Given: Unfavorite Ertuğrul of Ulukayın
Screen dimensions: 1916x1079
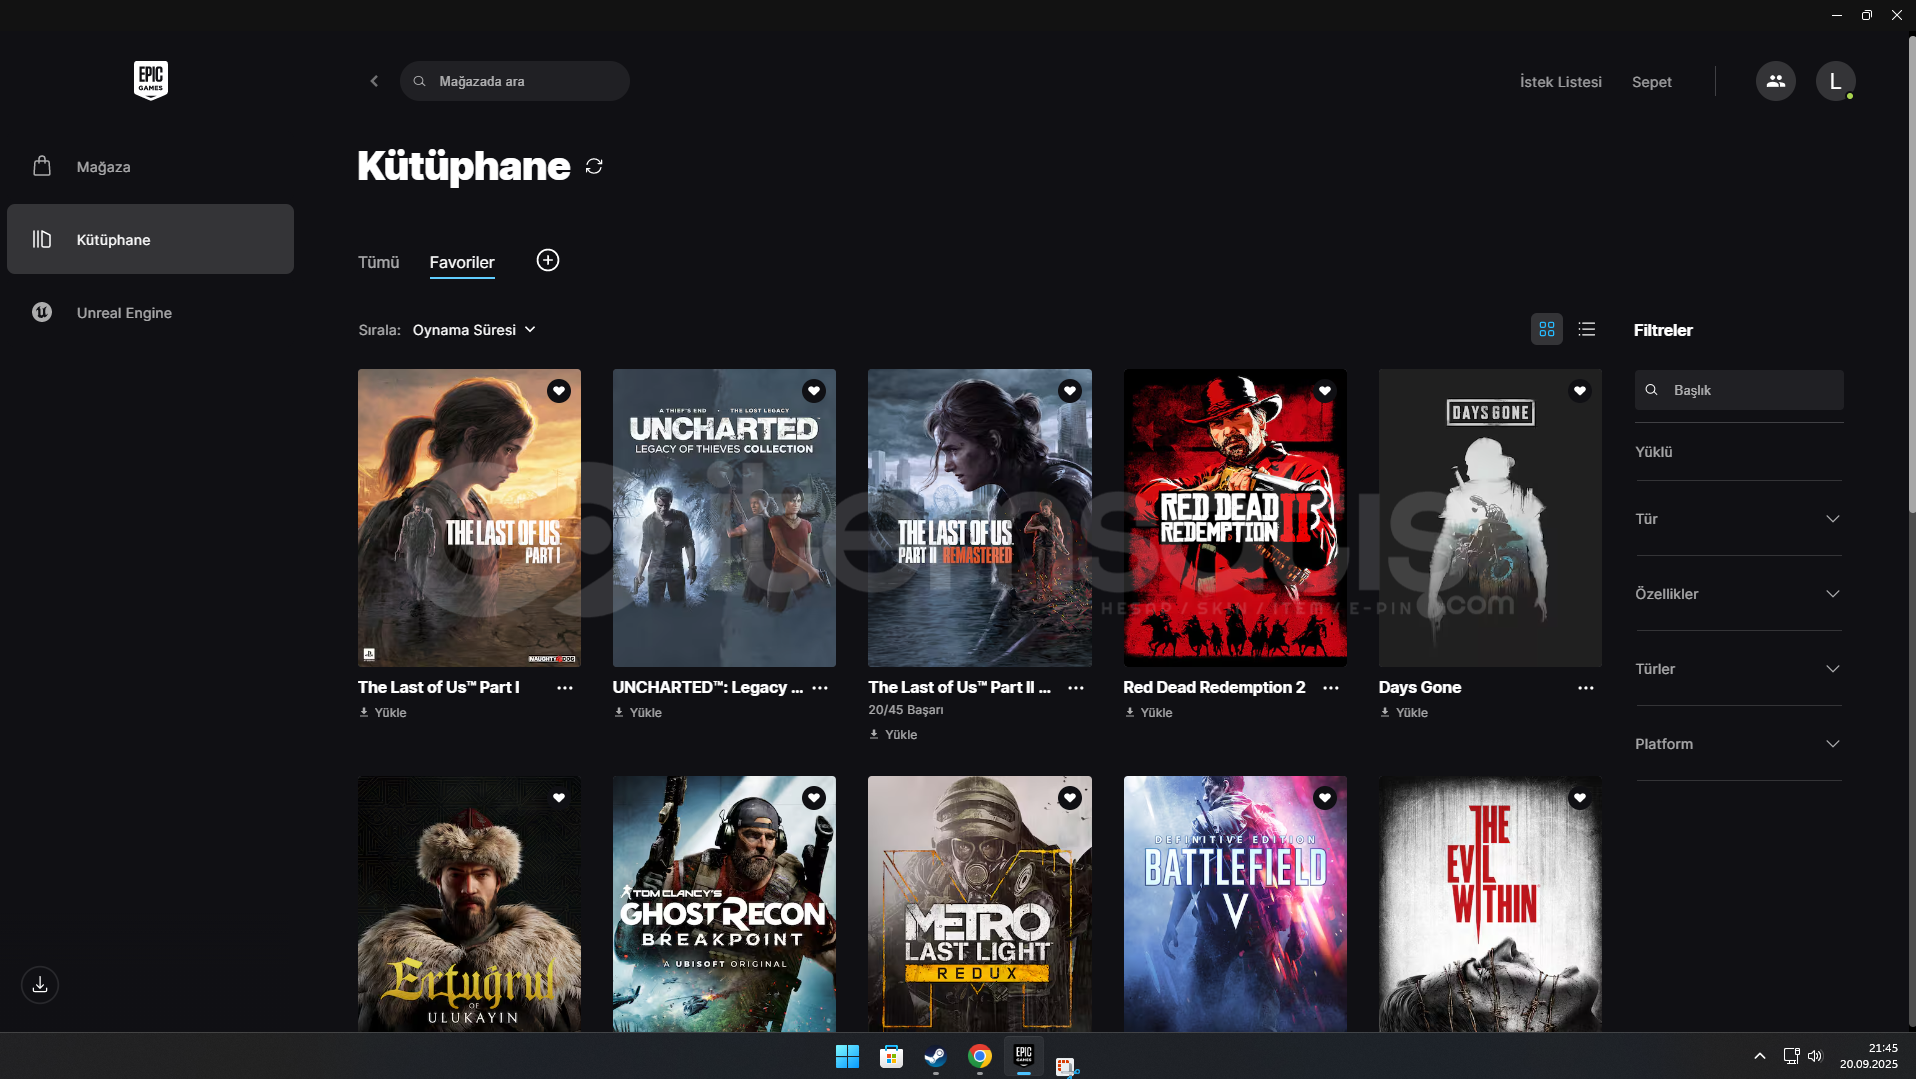Looking at the screenshot, I should 559,798.
